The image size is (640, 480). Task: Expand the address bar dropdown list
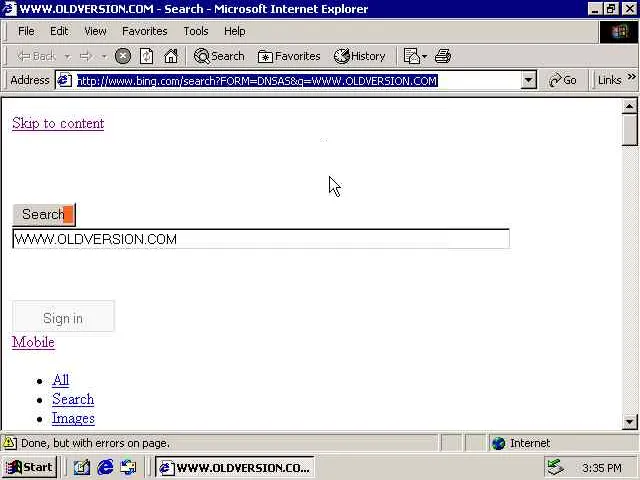pos(529,80)
